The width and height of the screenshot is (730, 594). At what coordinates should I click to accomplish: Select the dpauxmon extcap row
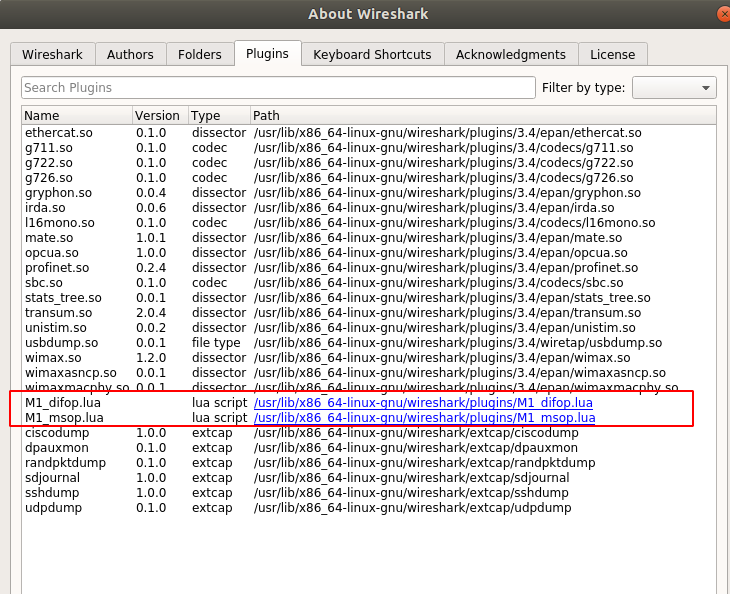(369, 448)
